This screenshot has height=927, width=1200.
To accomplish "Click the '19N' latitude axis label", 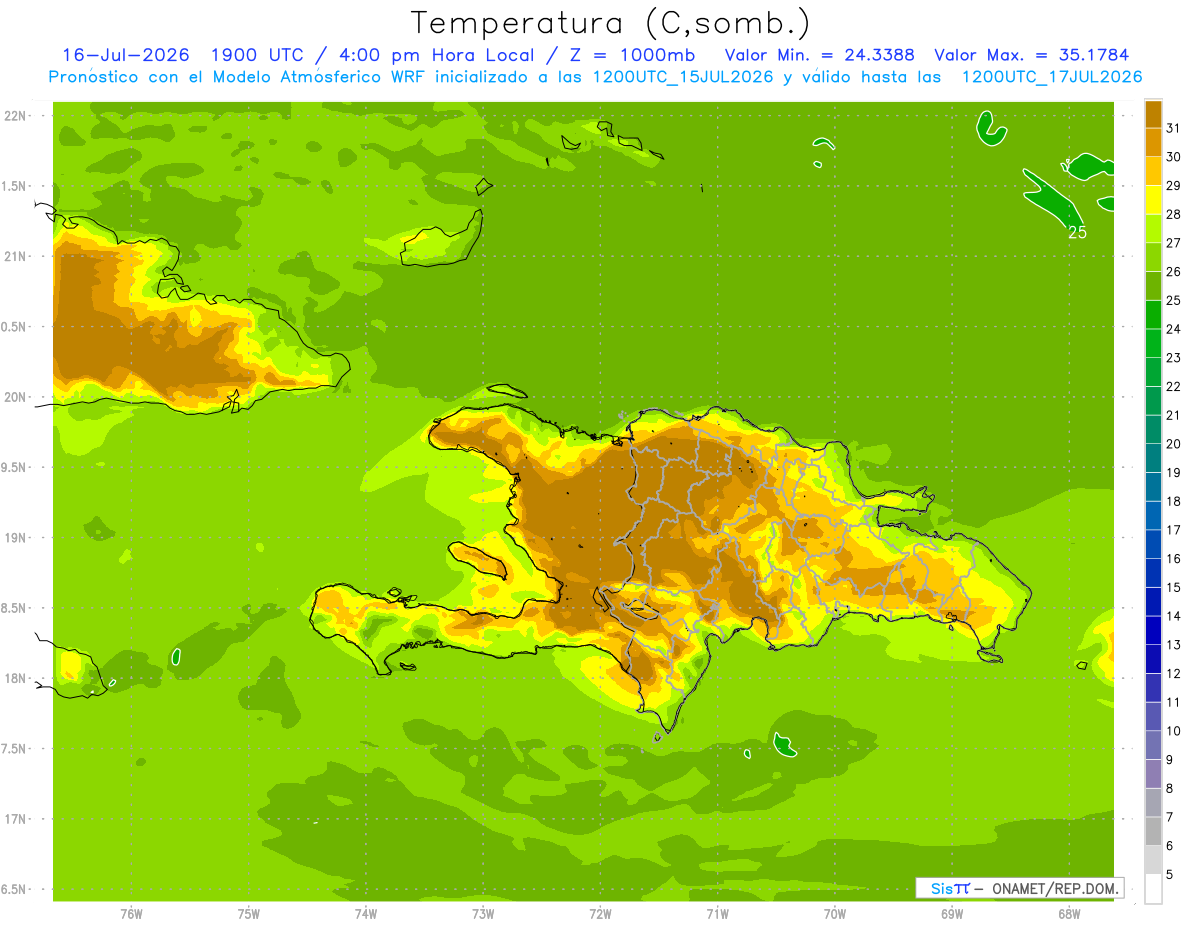I will coord(16,538).
